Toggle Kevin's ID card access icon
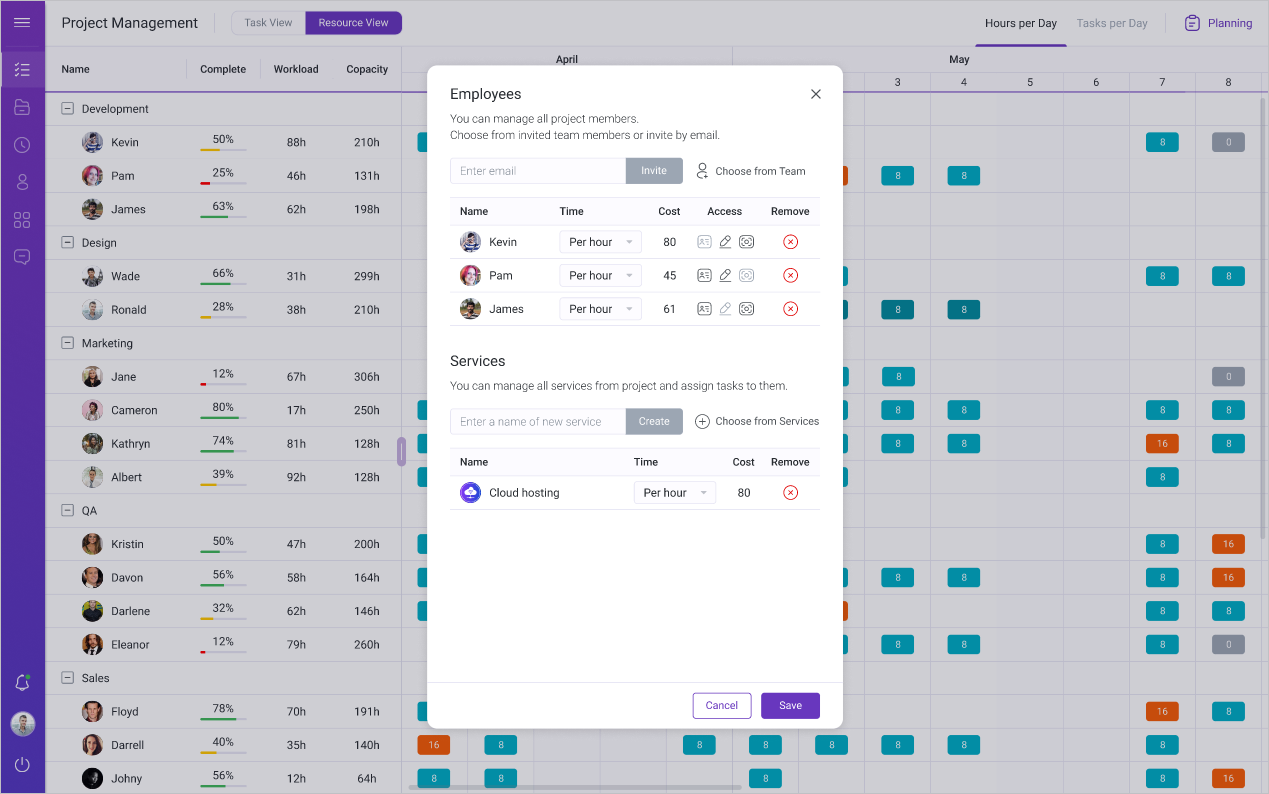 click(704, 242)
